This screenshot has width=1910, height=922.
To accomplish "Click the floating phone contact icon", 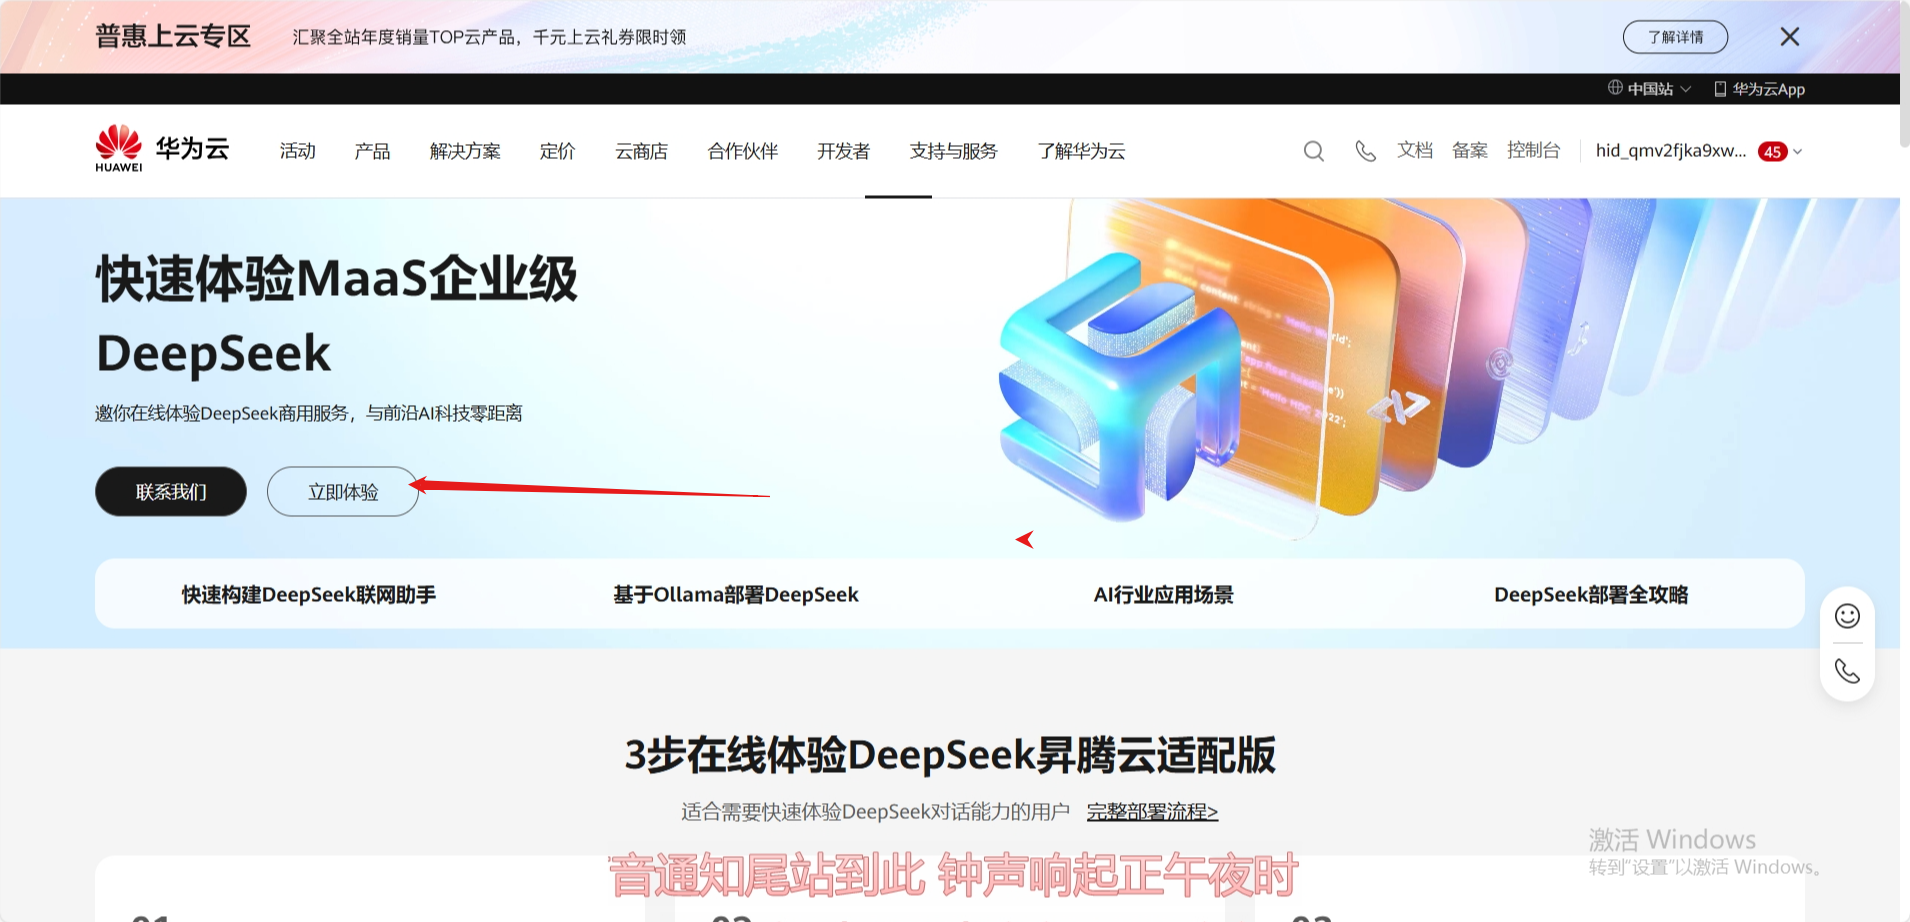I will pos(1847,671).
